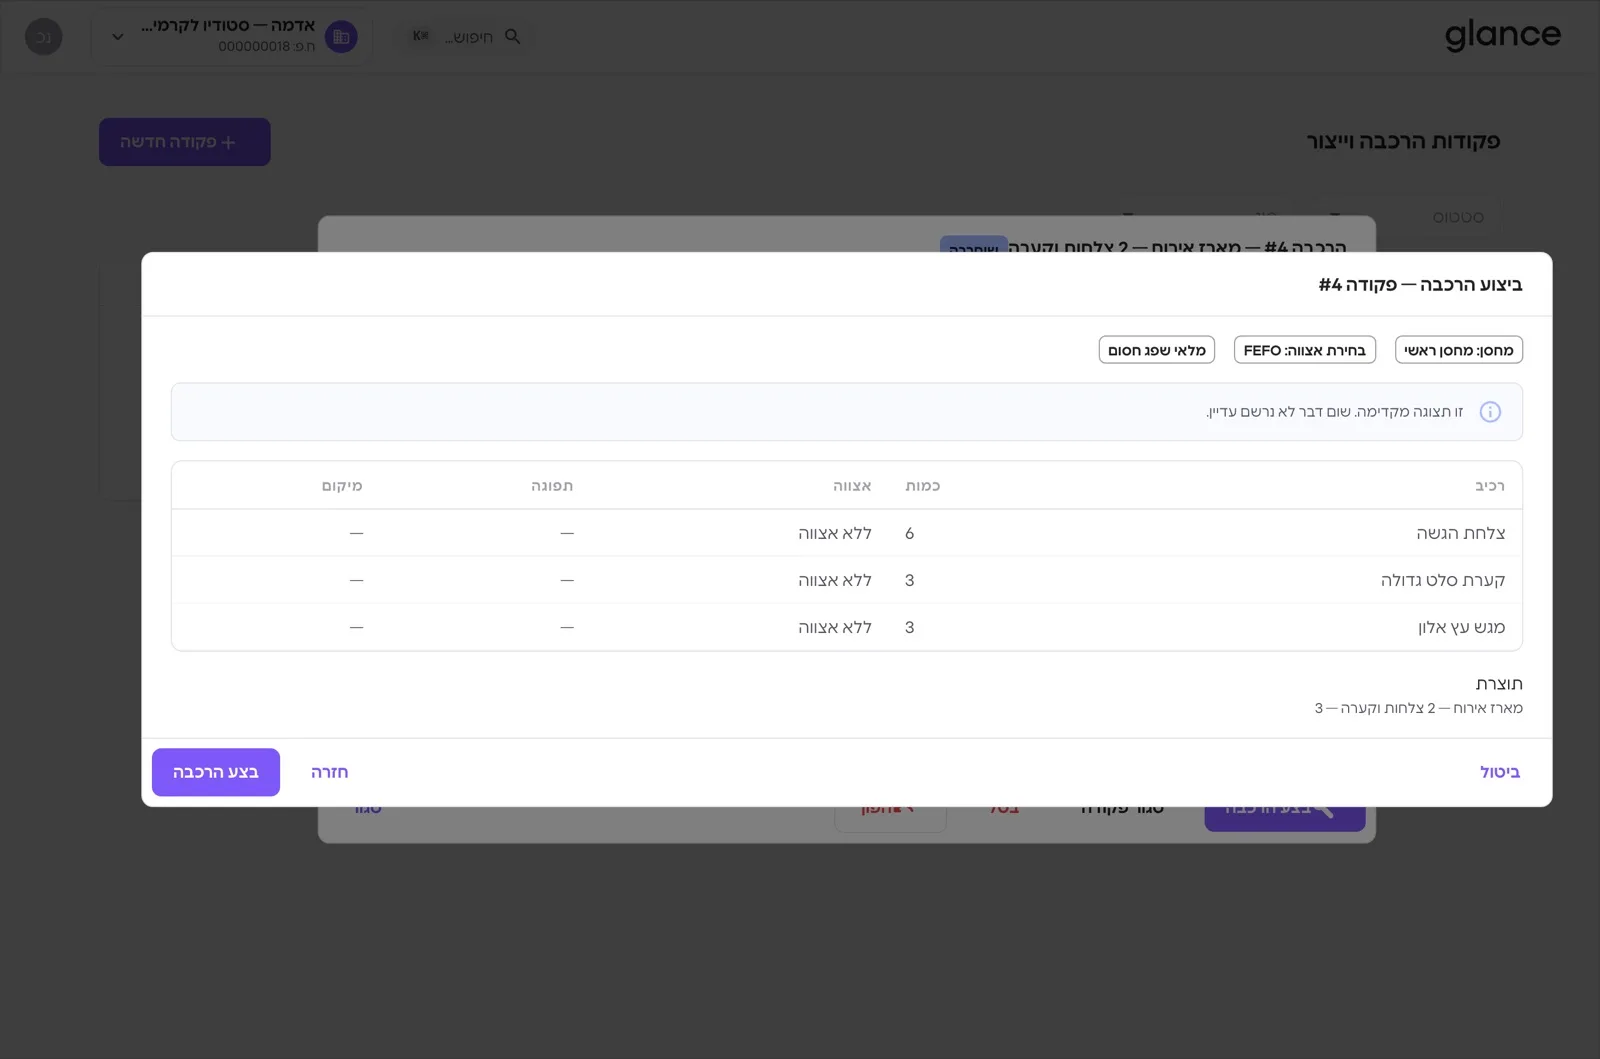This screenshot has width=1600, height=1059.
Task: Click quantity 3 in the קערת סלט גדולה row
Action: (x=909, y=580)
